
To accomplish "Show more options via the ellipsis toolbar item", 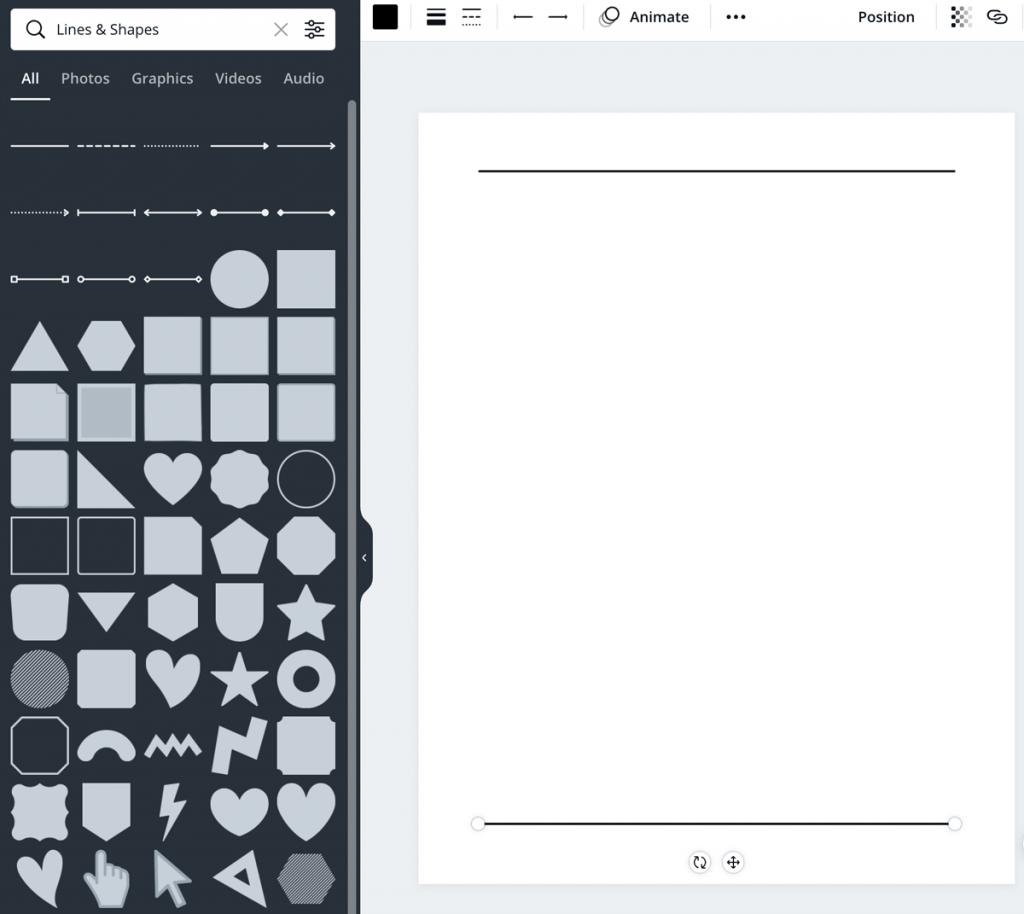I will [x=736, y=17].
